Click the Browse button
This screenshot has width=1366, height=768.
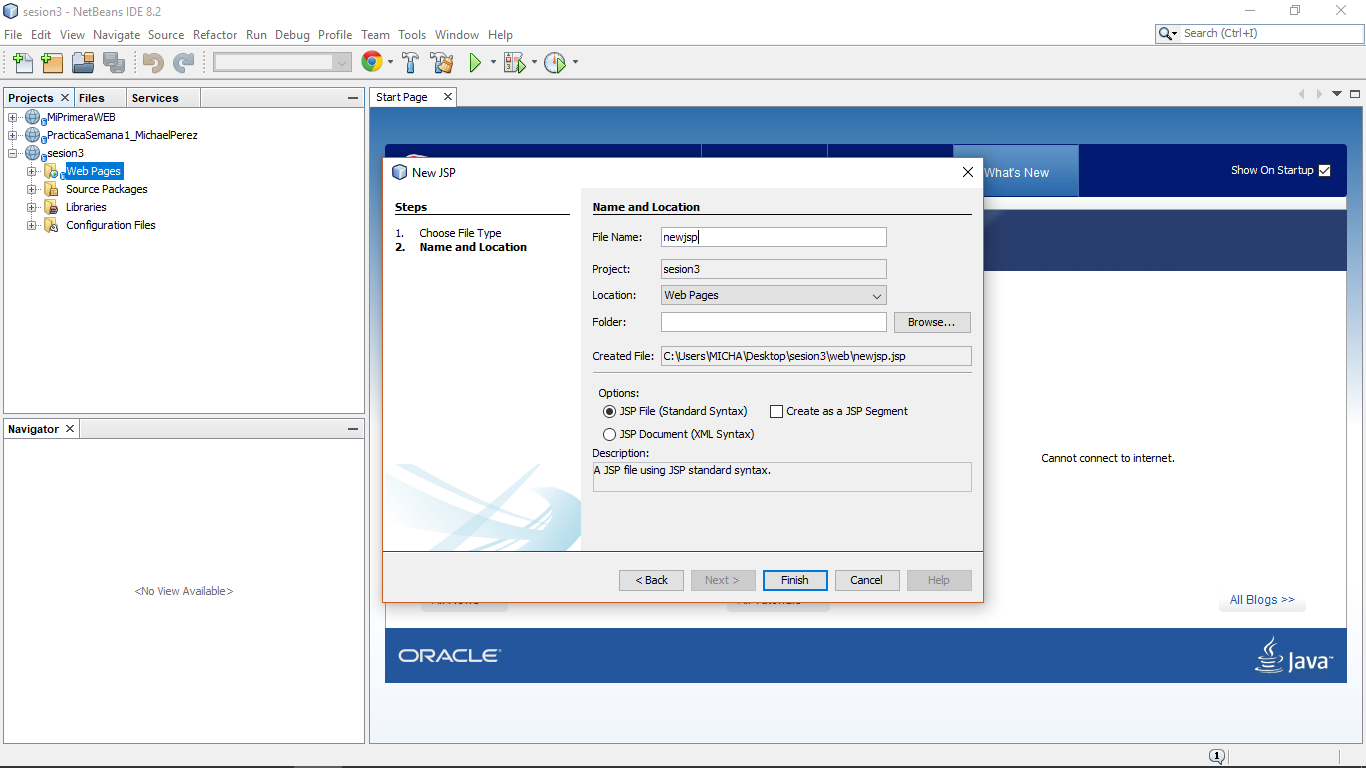932,322
